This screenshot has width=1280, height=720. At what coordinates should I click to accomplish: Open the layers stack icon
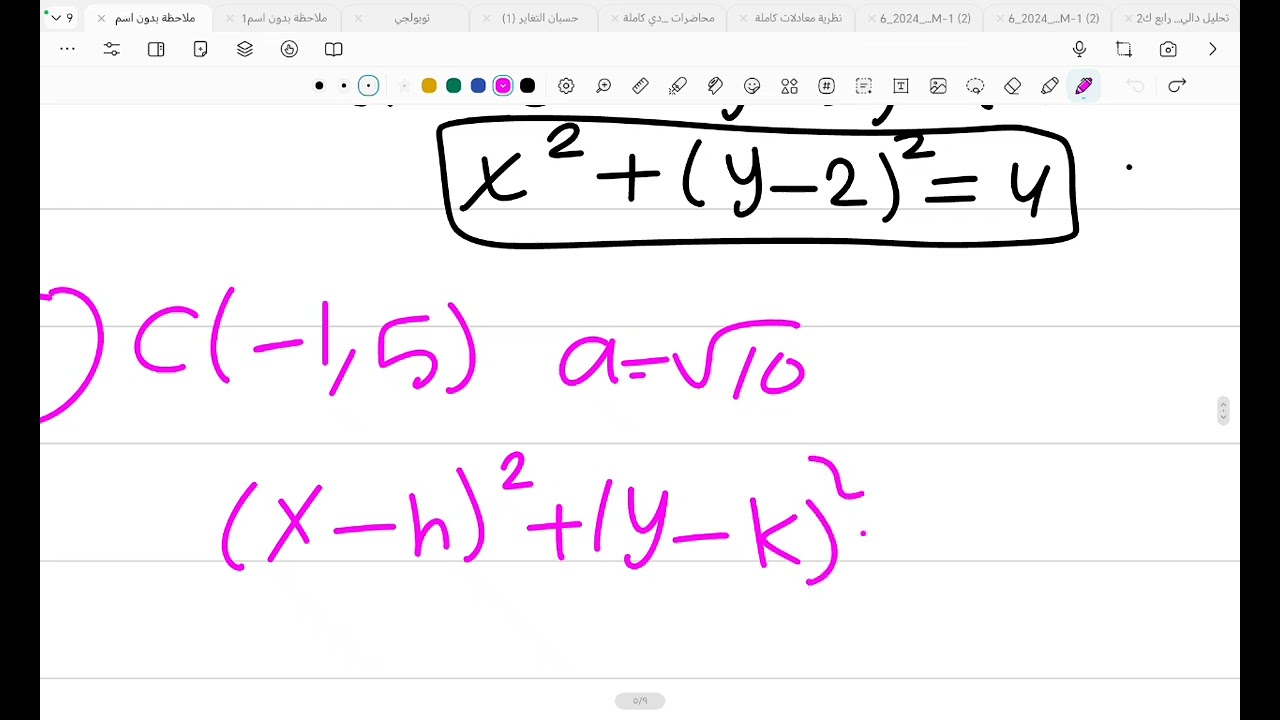point(245,49)
